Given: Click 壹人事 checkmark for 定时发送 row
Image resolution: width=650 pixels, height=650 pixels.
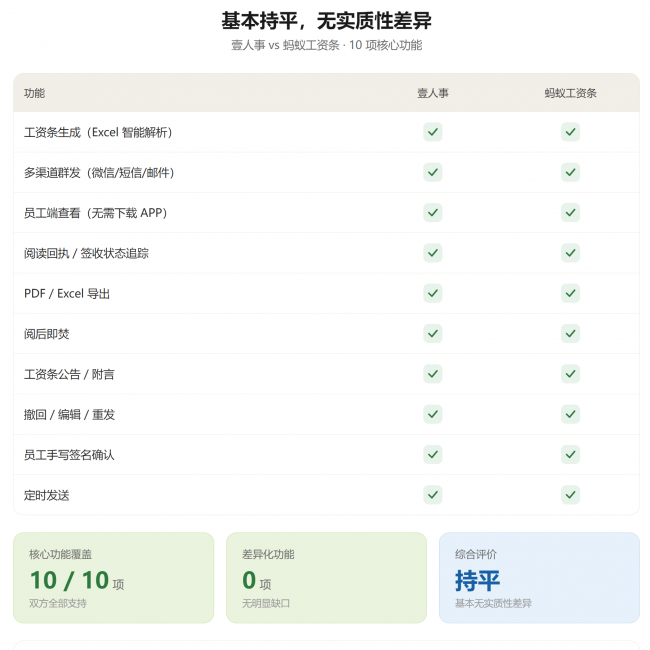Looking at the screenshot, I should (432, 495).
